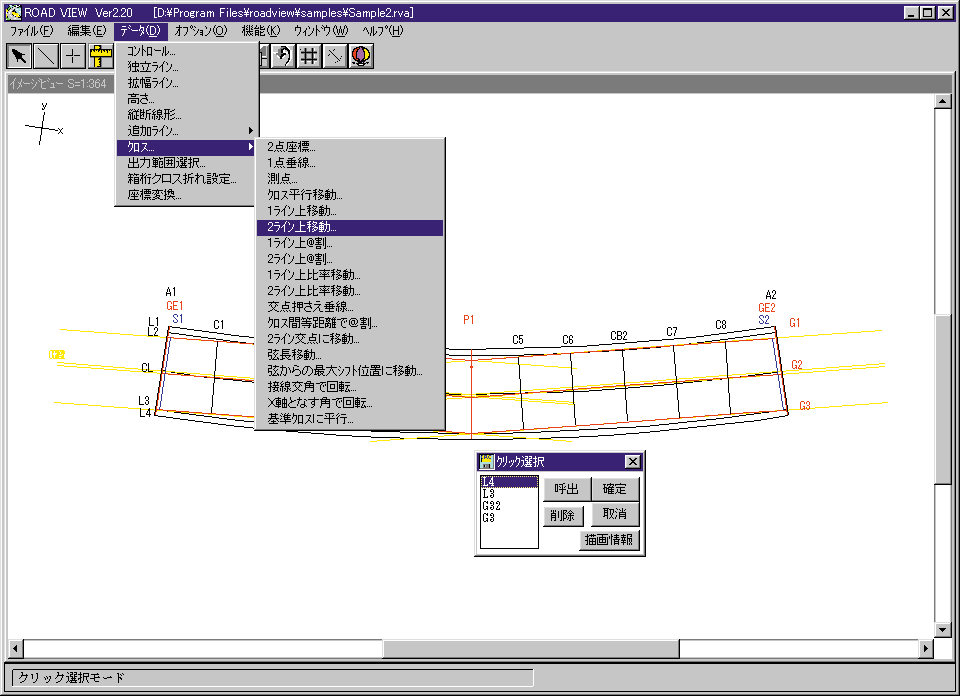Select G32 in the click selection list
Screen dimensions: 960x696
[x=509, y=506]
